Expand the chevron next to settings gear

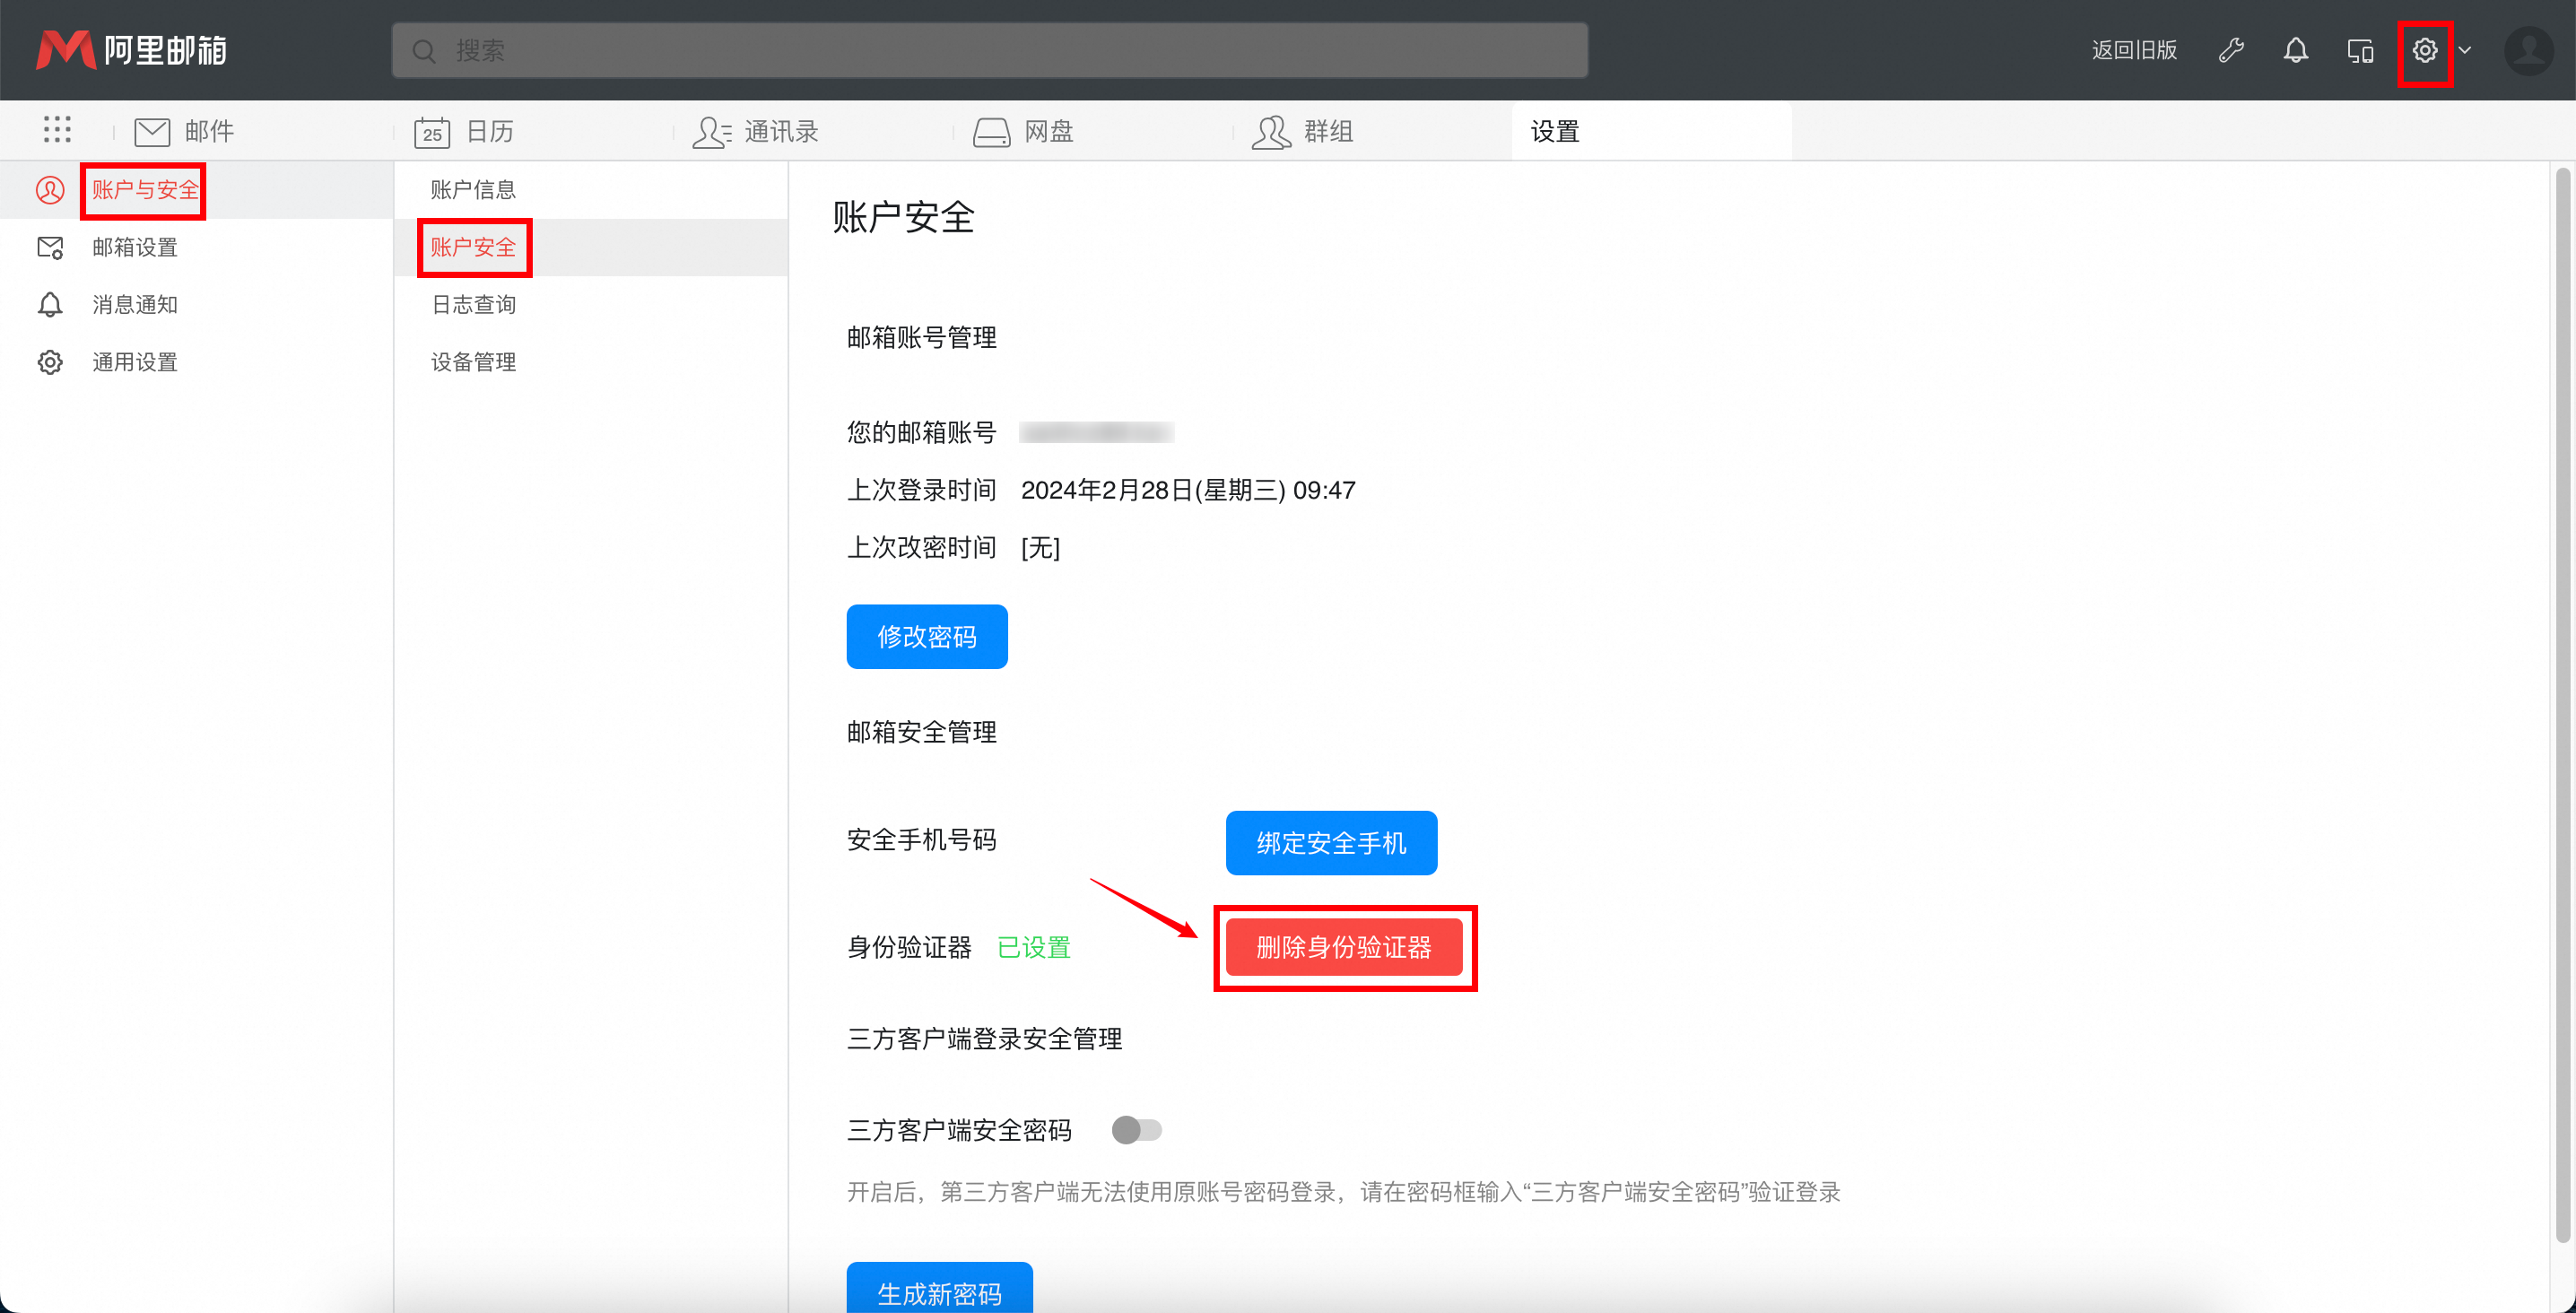[x=2465, y=50]
